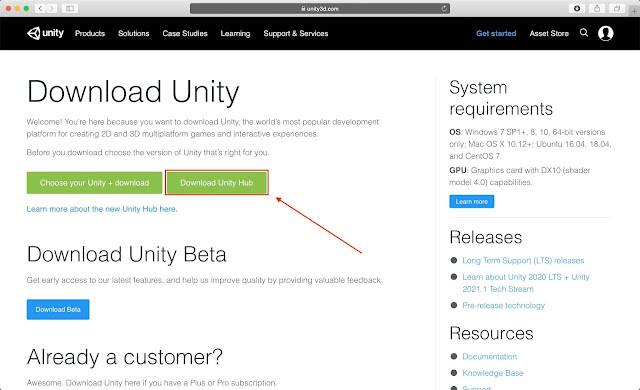Go back with Safari's back arrow
This screenshot has width=640, height=390.
coord(40,8)
